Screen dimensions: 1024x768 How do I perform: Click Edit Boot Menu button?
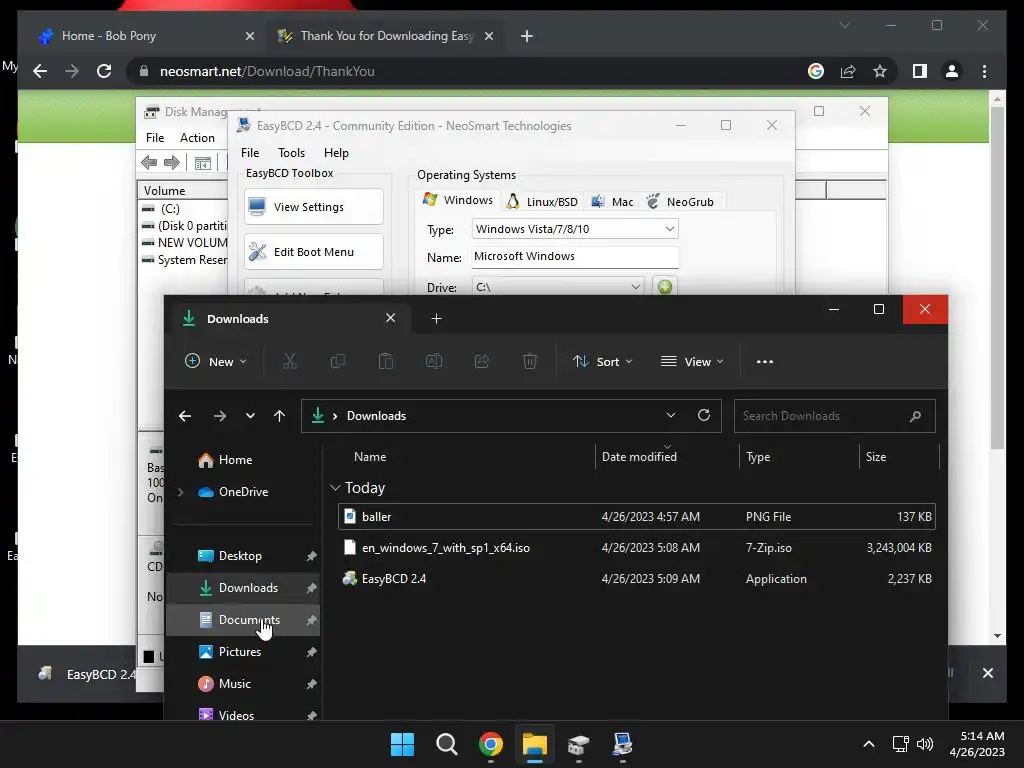point(314,252)
